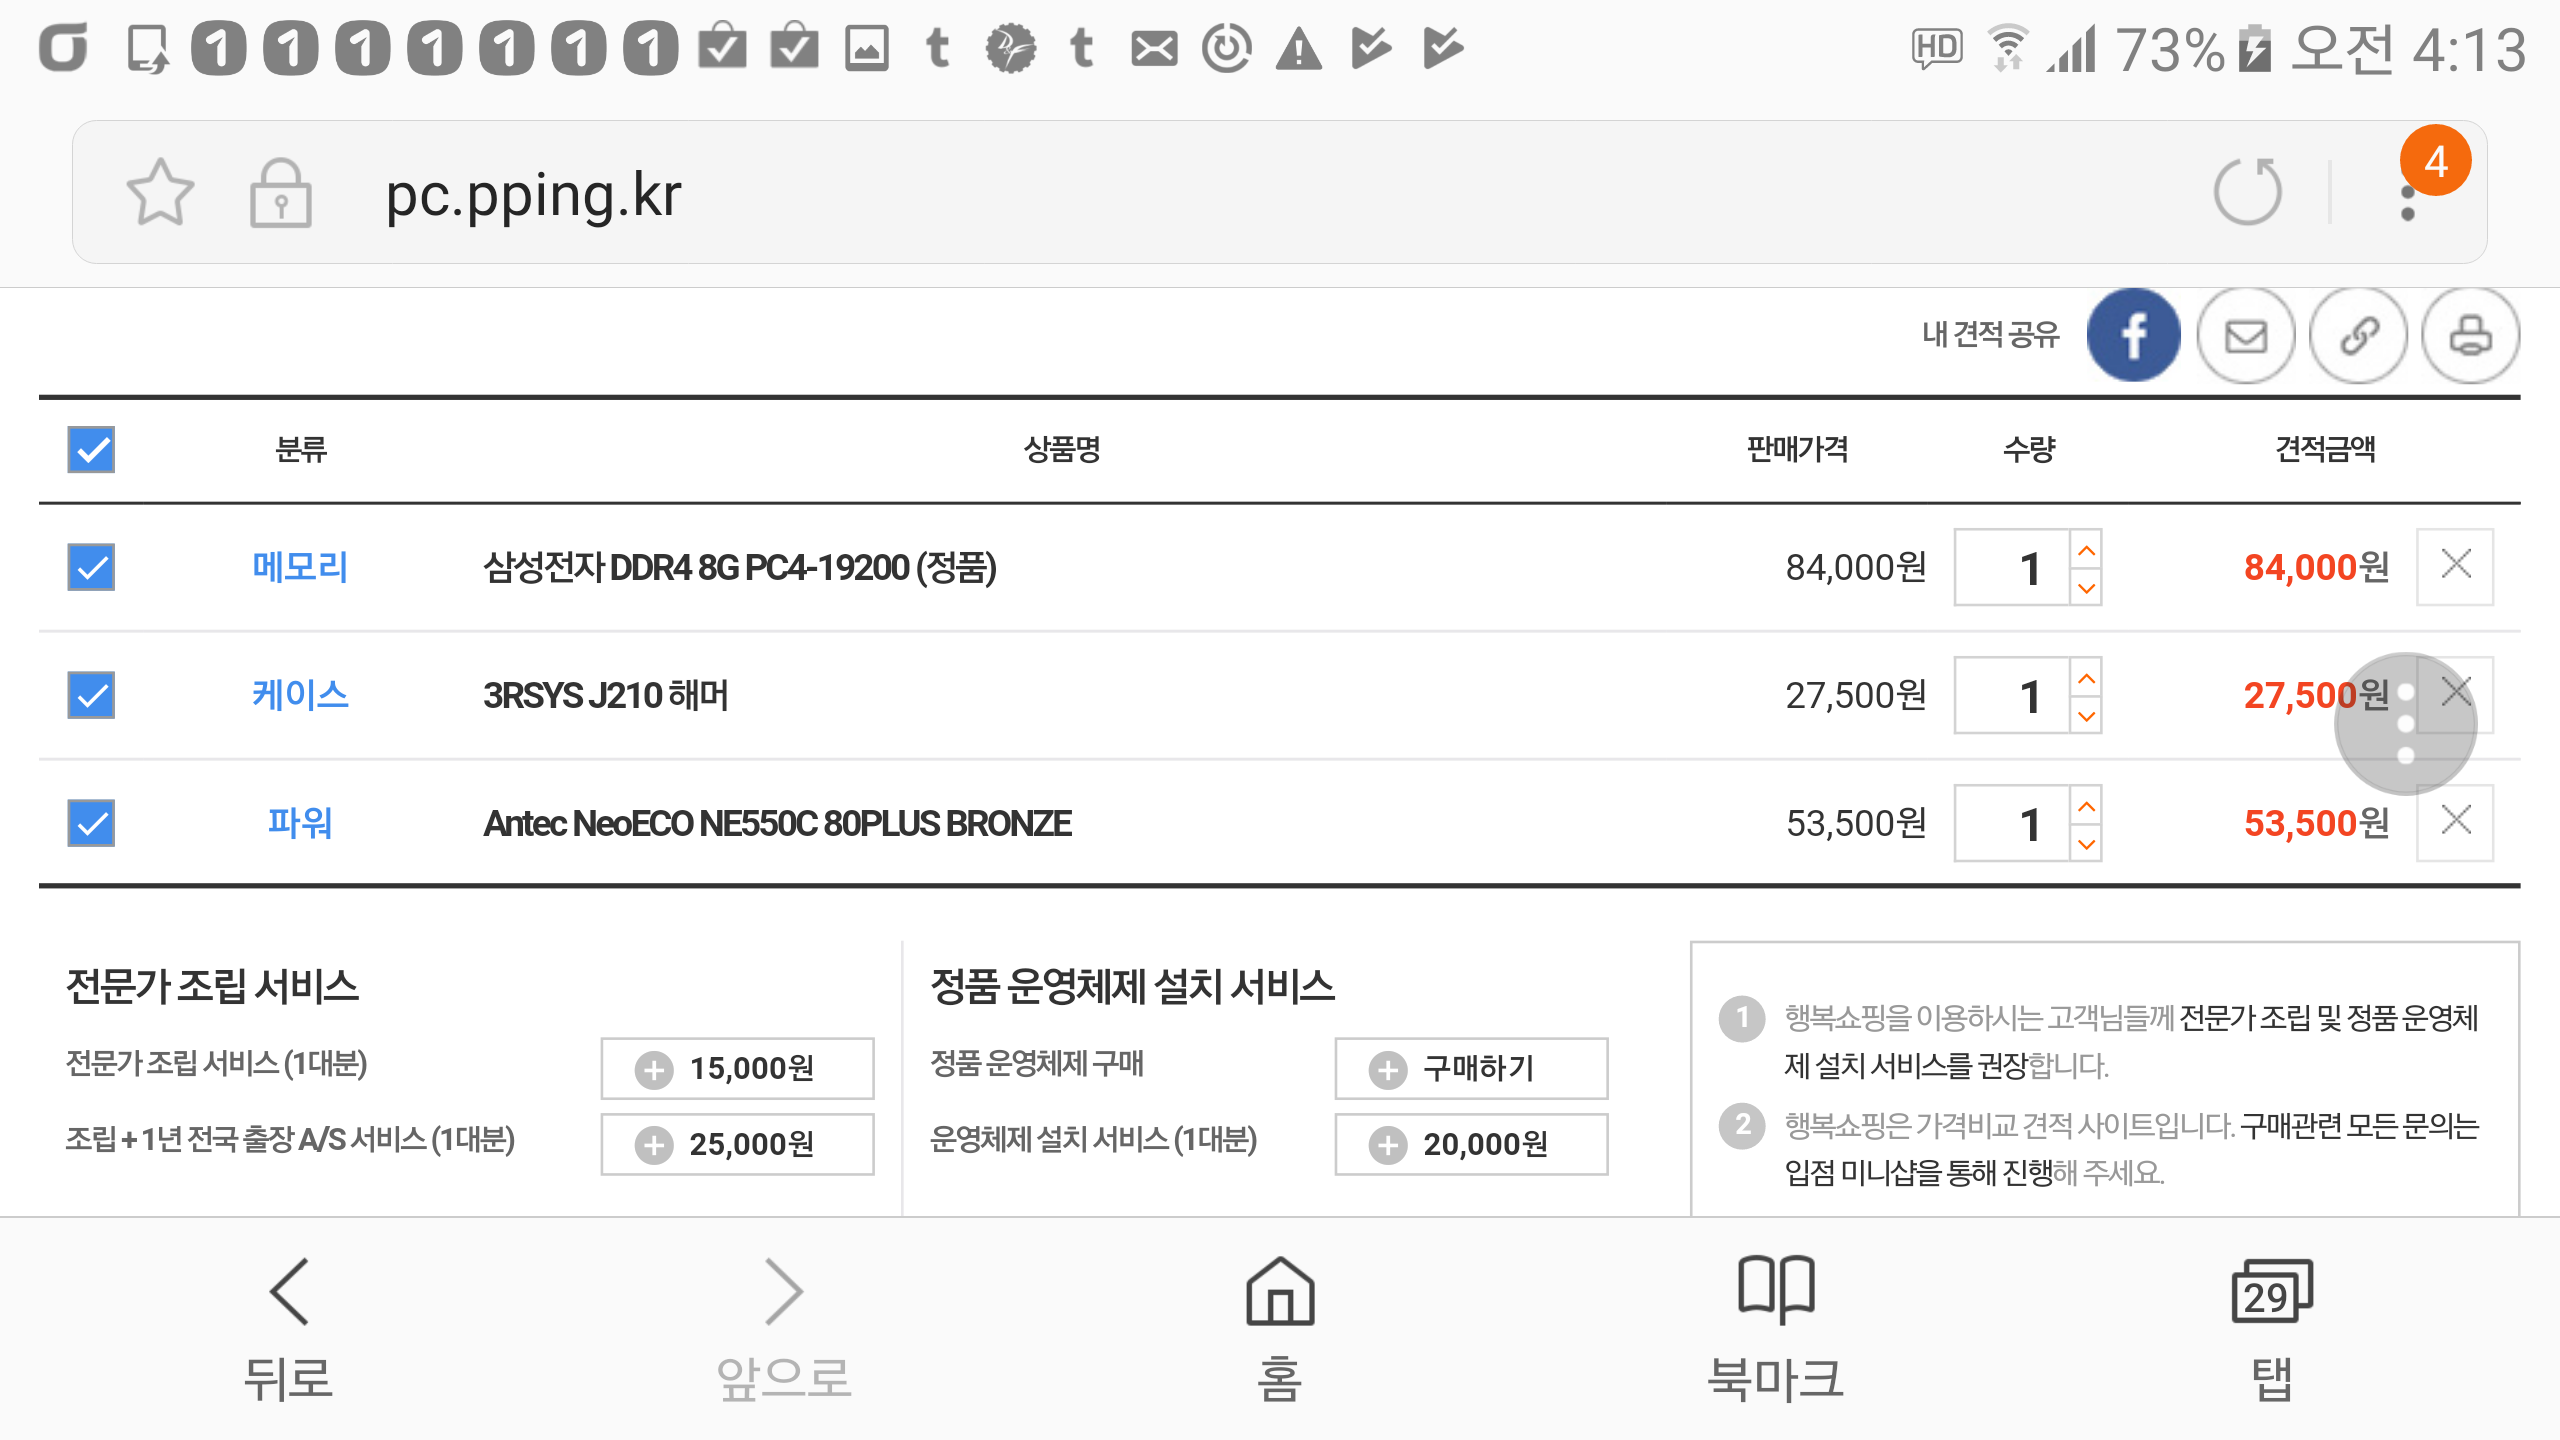Screen dimensions: 2560x1440
Task: Tap 구매하기 for genuine OS purchase
Action: [1471, 1068]
